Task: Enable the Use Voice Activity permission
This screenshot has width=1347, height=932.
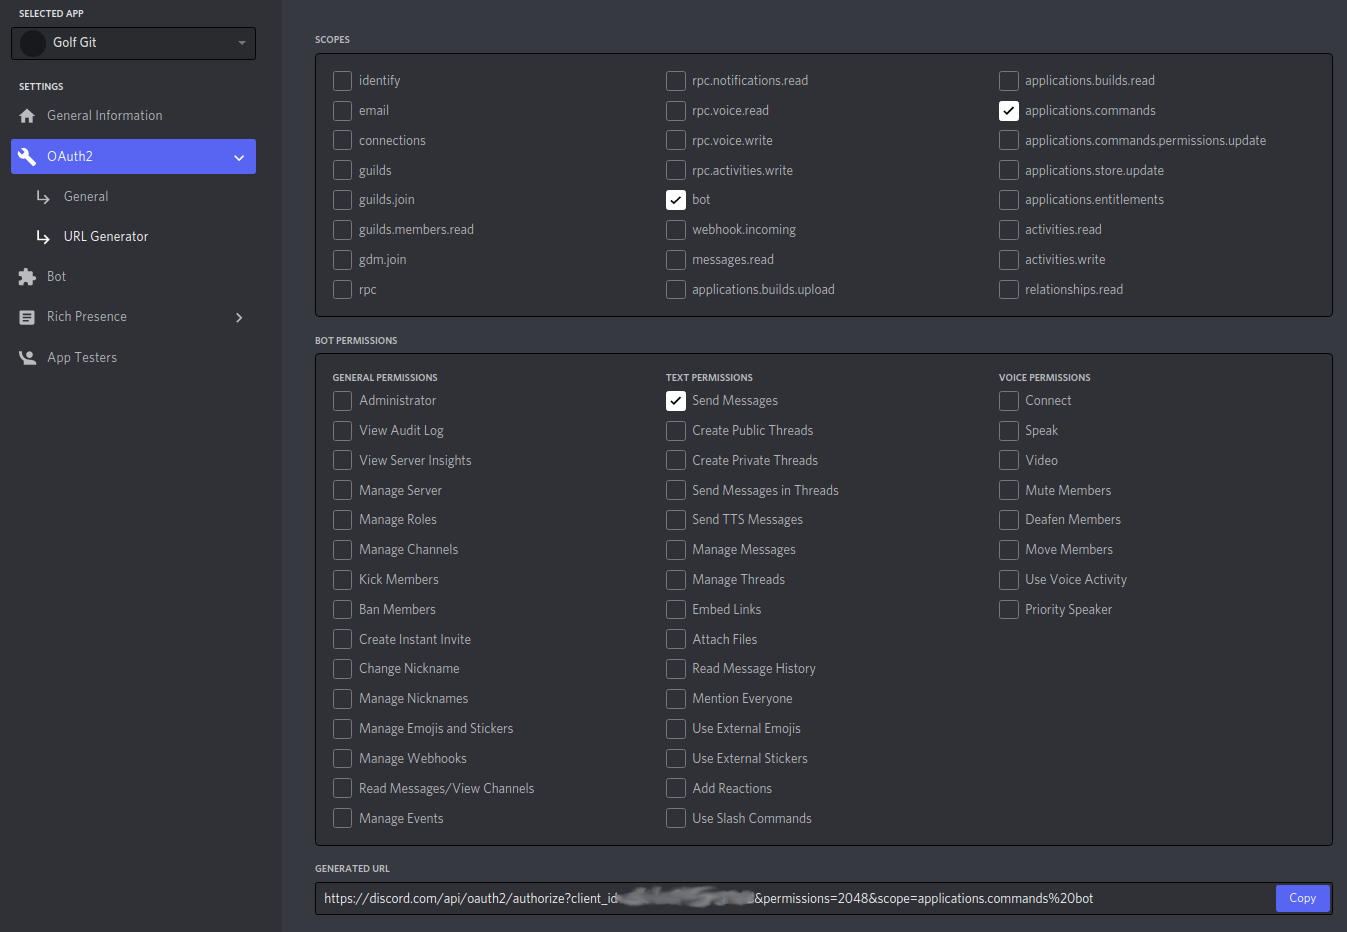Action: tap(1009, 580)
